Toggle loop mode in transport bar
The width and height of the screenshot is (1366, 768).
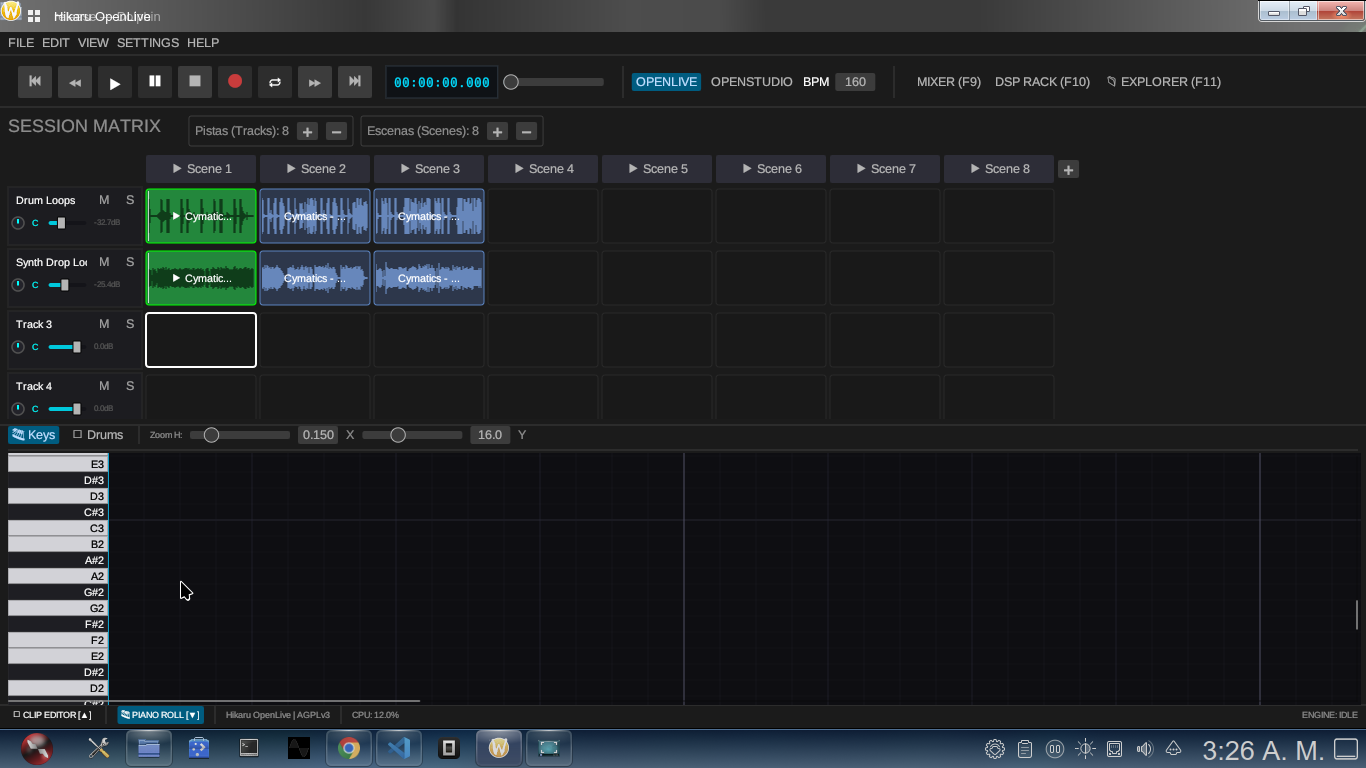tap(275, 82)
